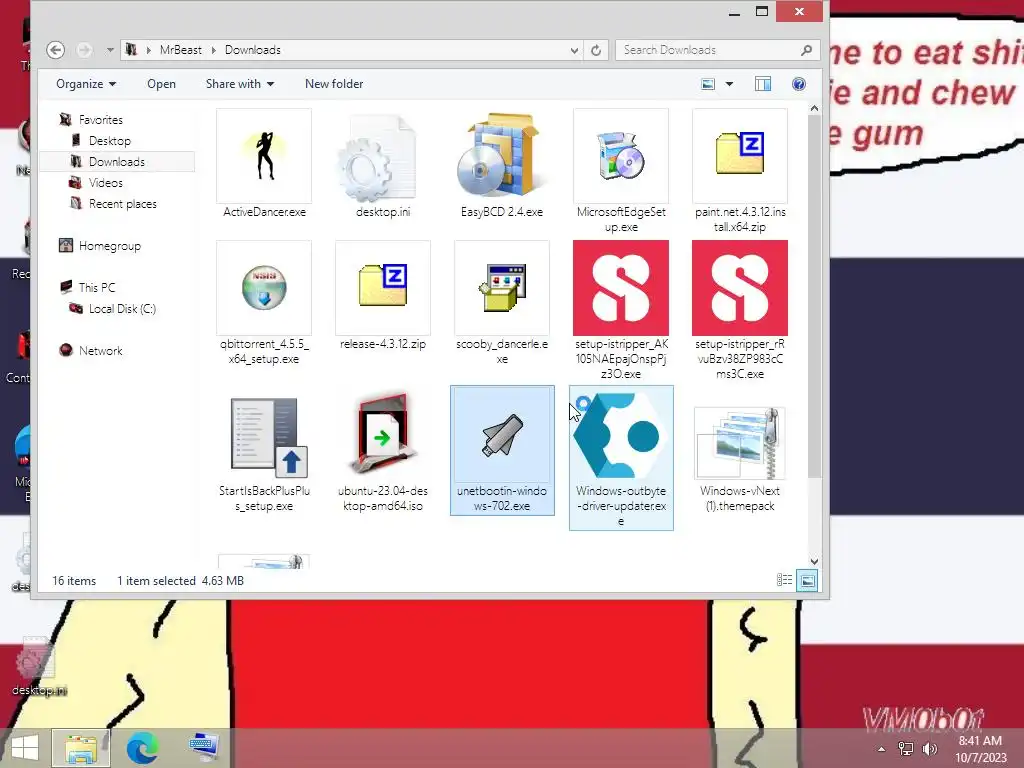Open the Explorer Help icon
Image resolution: width=1024 pixels, height=768 pixels.
(799, 84)
